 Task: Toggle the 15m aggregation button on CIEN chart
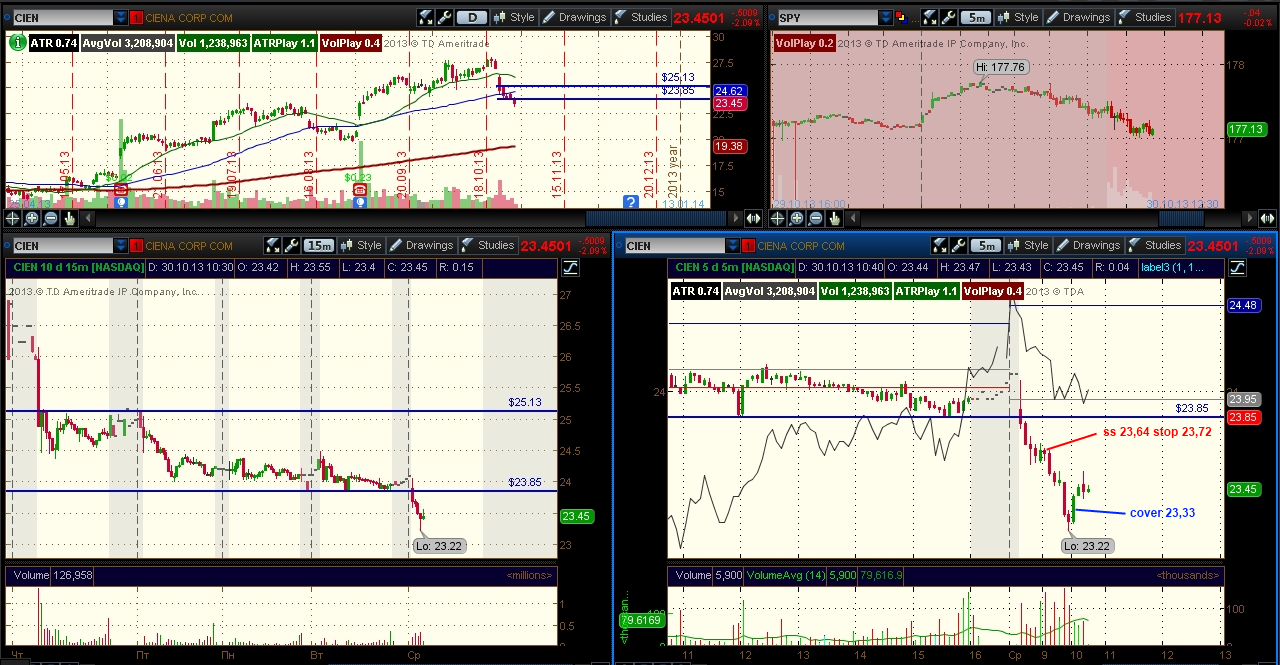[x=319, y=245]
